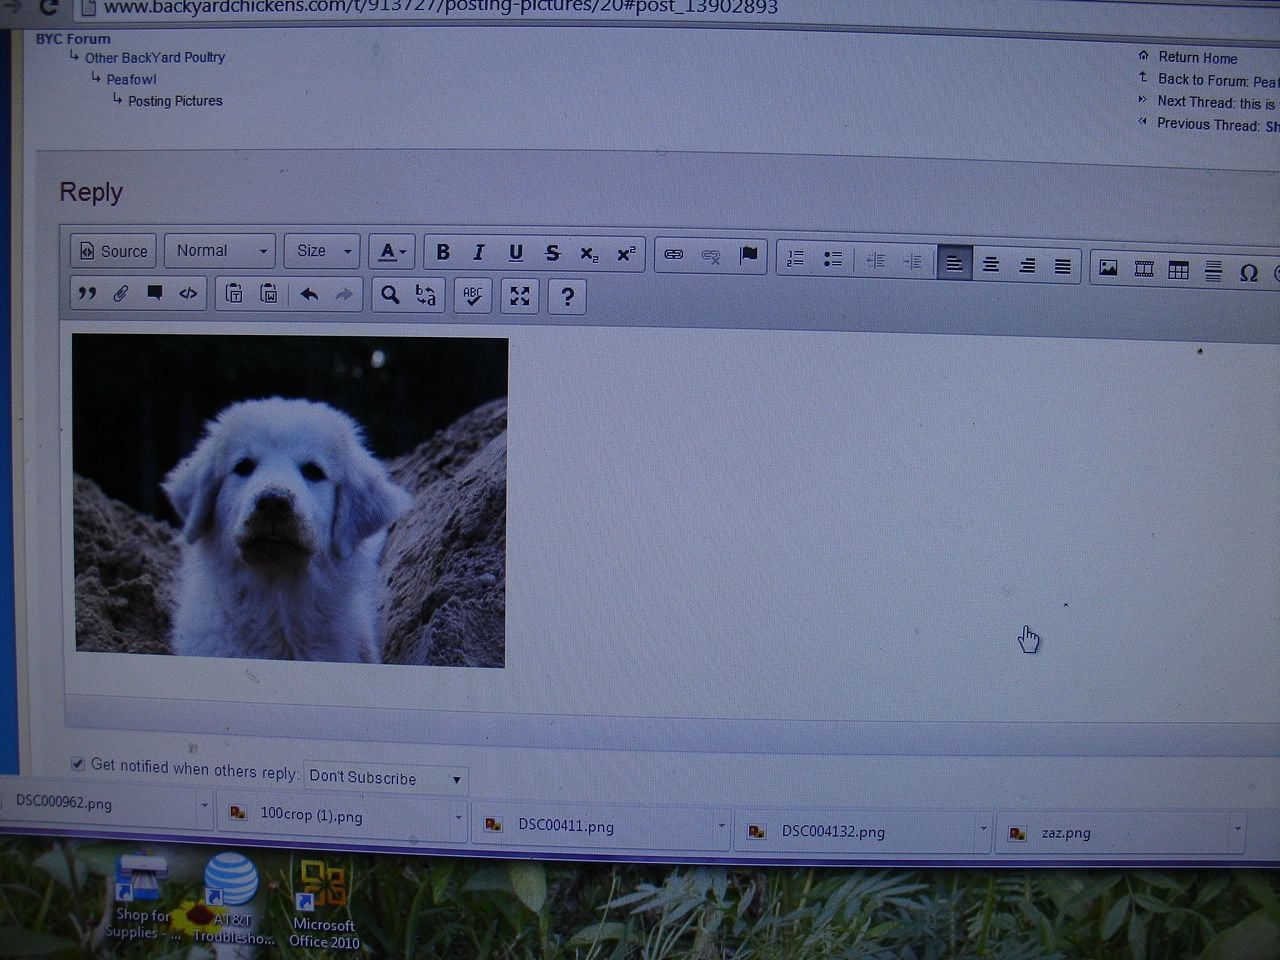The height and width of the screenshot is (960, 1280).
Task: Insert numbered list
Action: pos(796,259)
